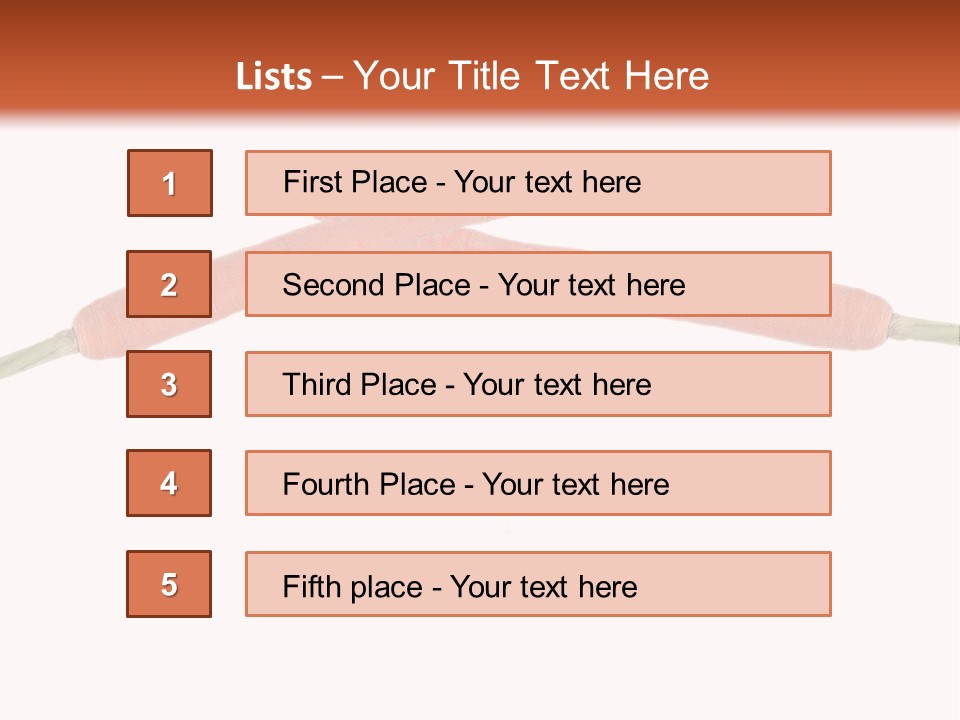Image resolution: width=960 pixels, height=720 pixels.
Task: Click the carrot stem at the right edge
Action: pos(925,326)
